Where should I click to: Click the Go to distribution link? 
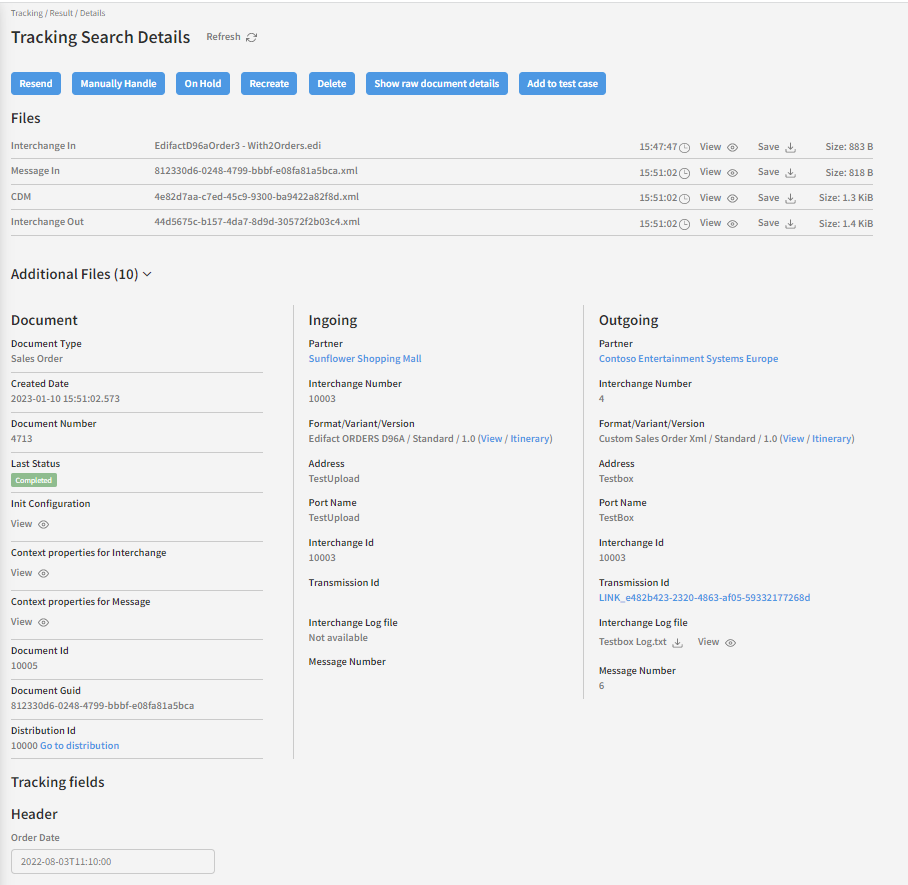(79, 746)
